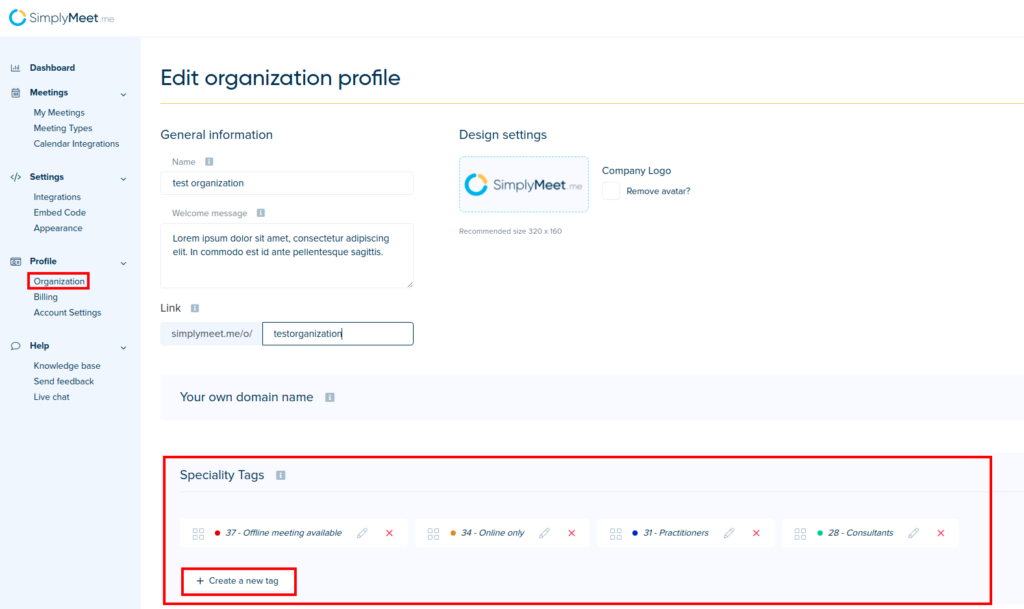Screen dimensions: 1024x609
Task: Click grid handle of Consultants tag
Action: pyautogui.click(x=800, y=534)
